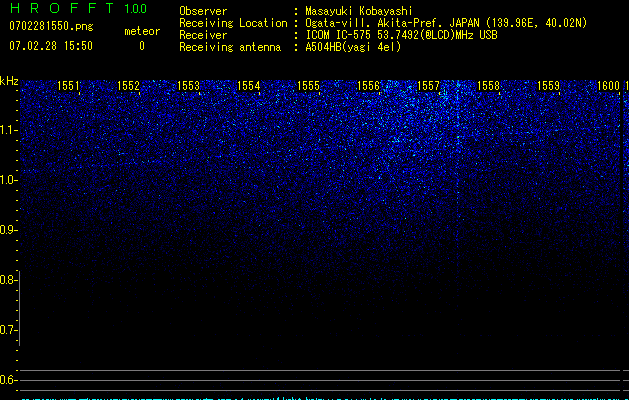Click the 0.6 kHz axis label
629x400 pixels.
pos(7,380)
